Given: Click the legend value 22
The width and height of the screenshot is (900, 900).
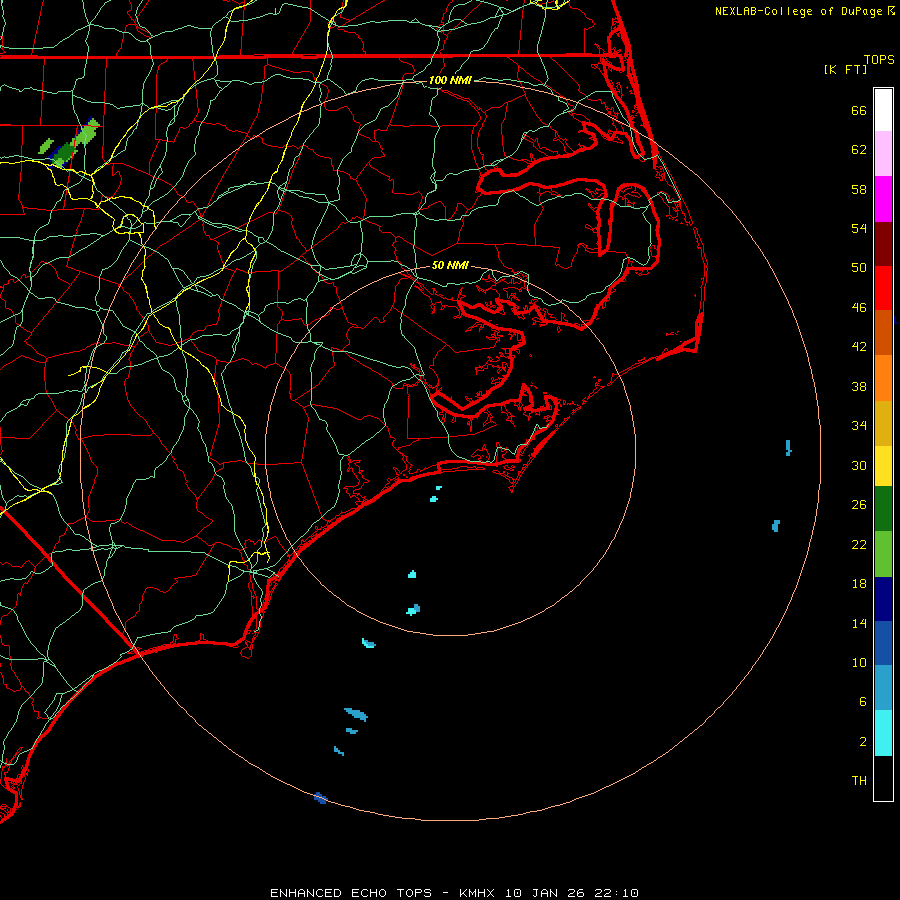Looking at the screenshot, I should point(859,544).
